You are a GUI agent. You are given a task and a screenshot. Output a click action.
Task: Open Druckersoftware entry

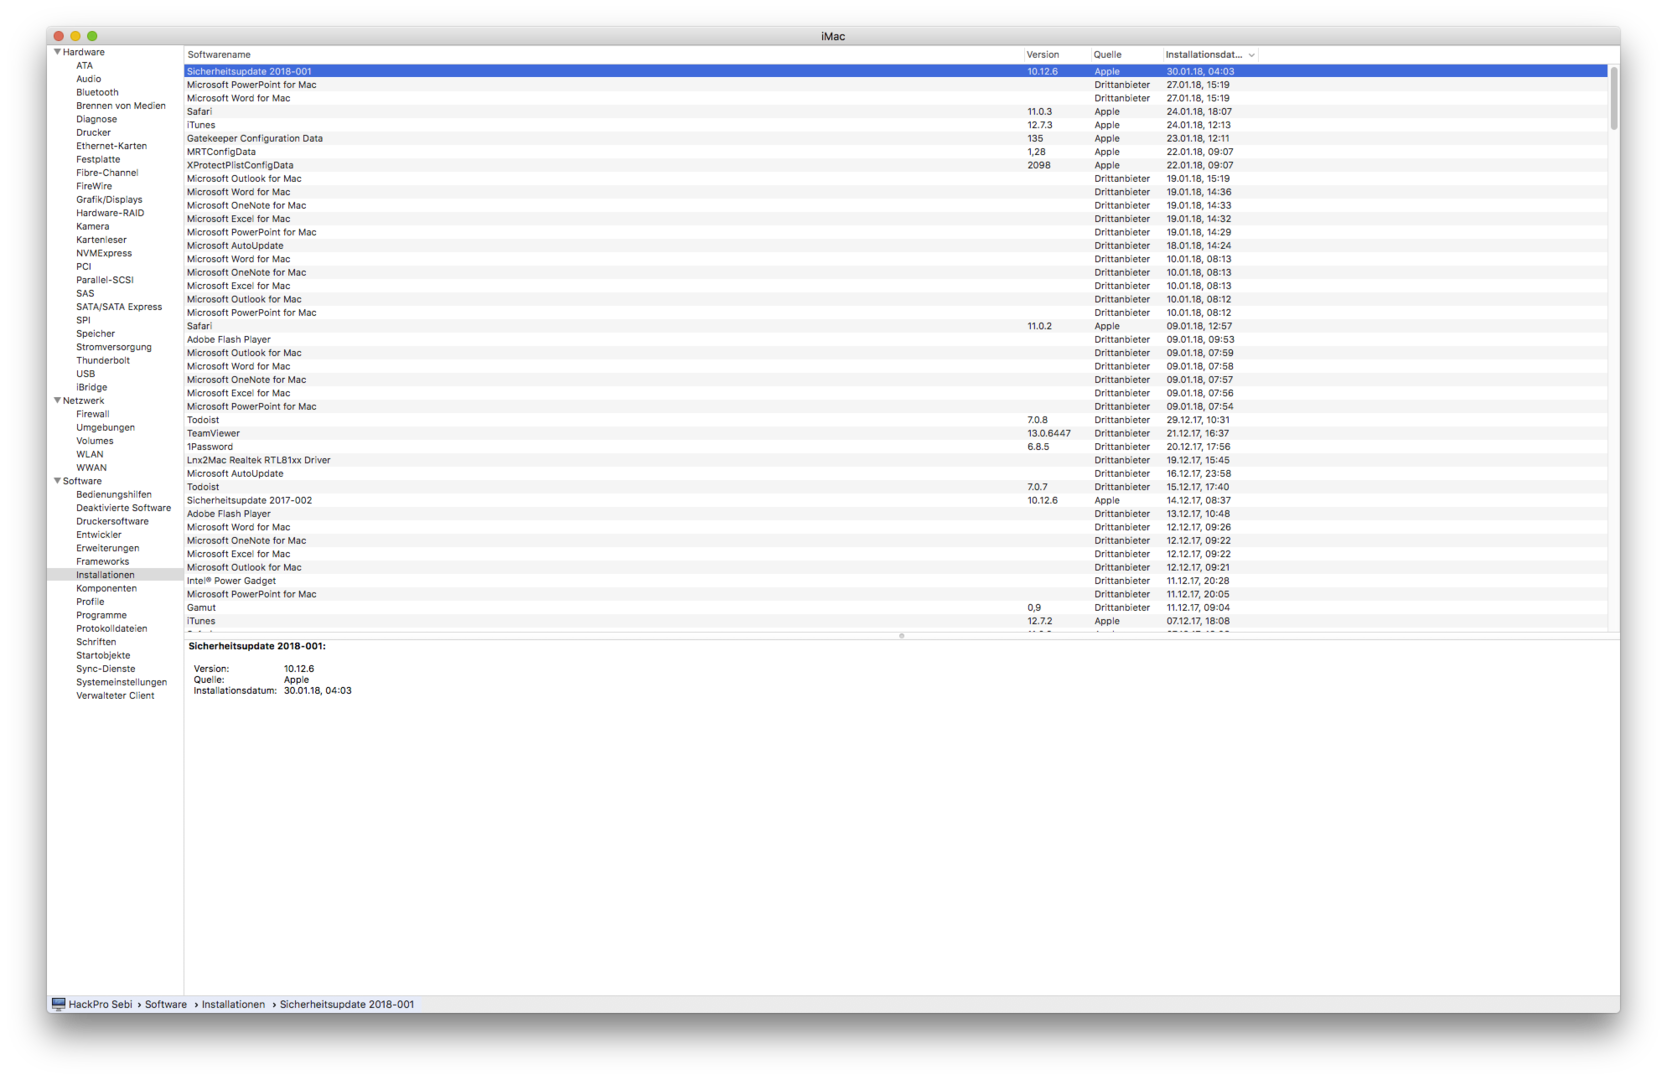pyautogui.click(x=112, y=521)
